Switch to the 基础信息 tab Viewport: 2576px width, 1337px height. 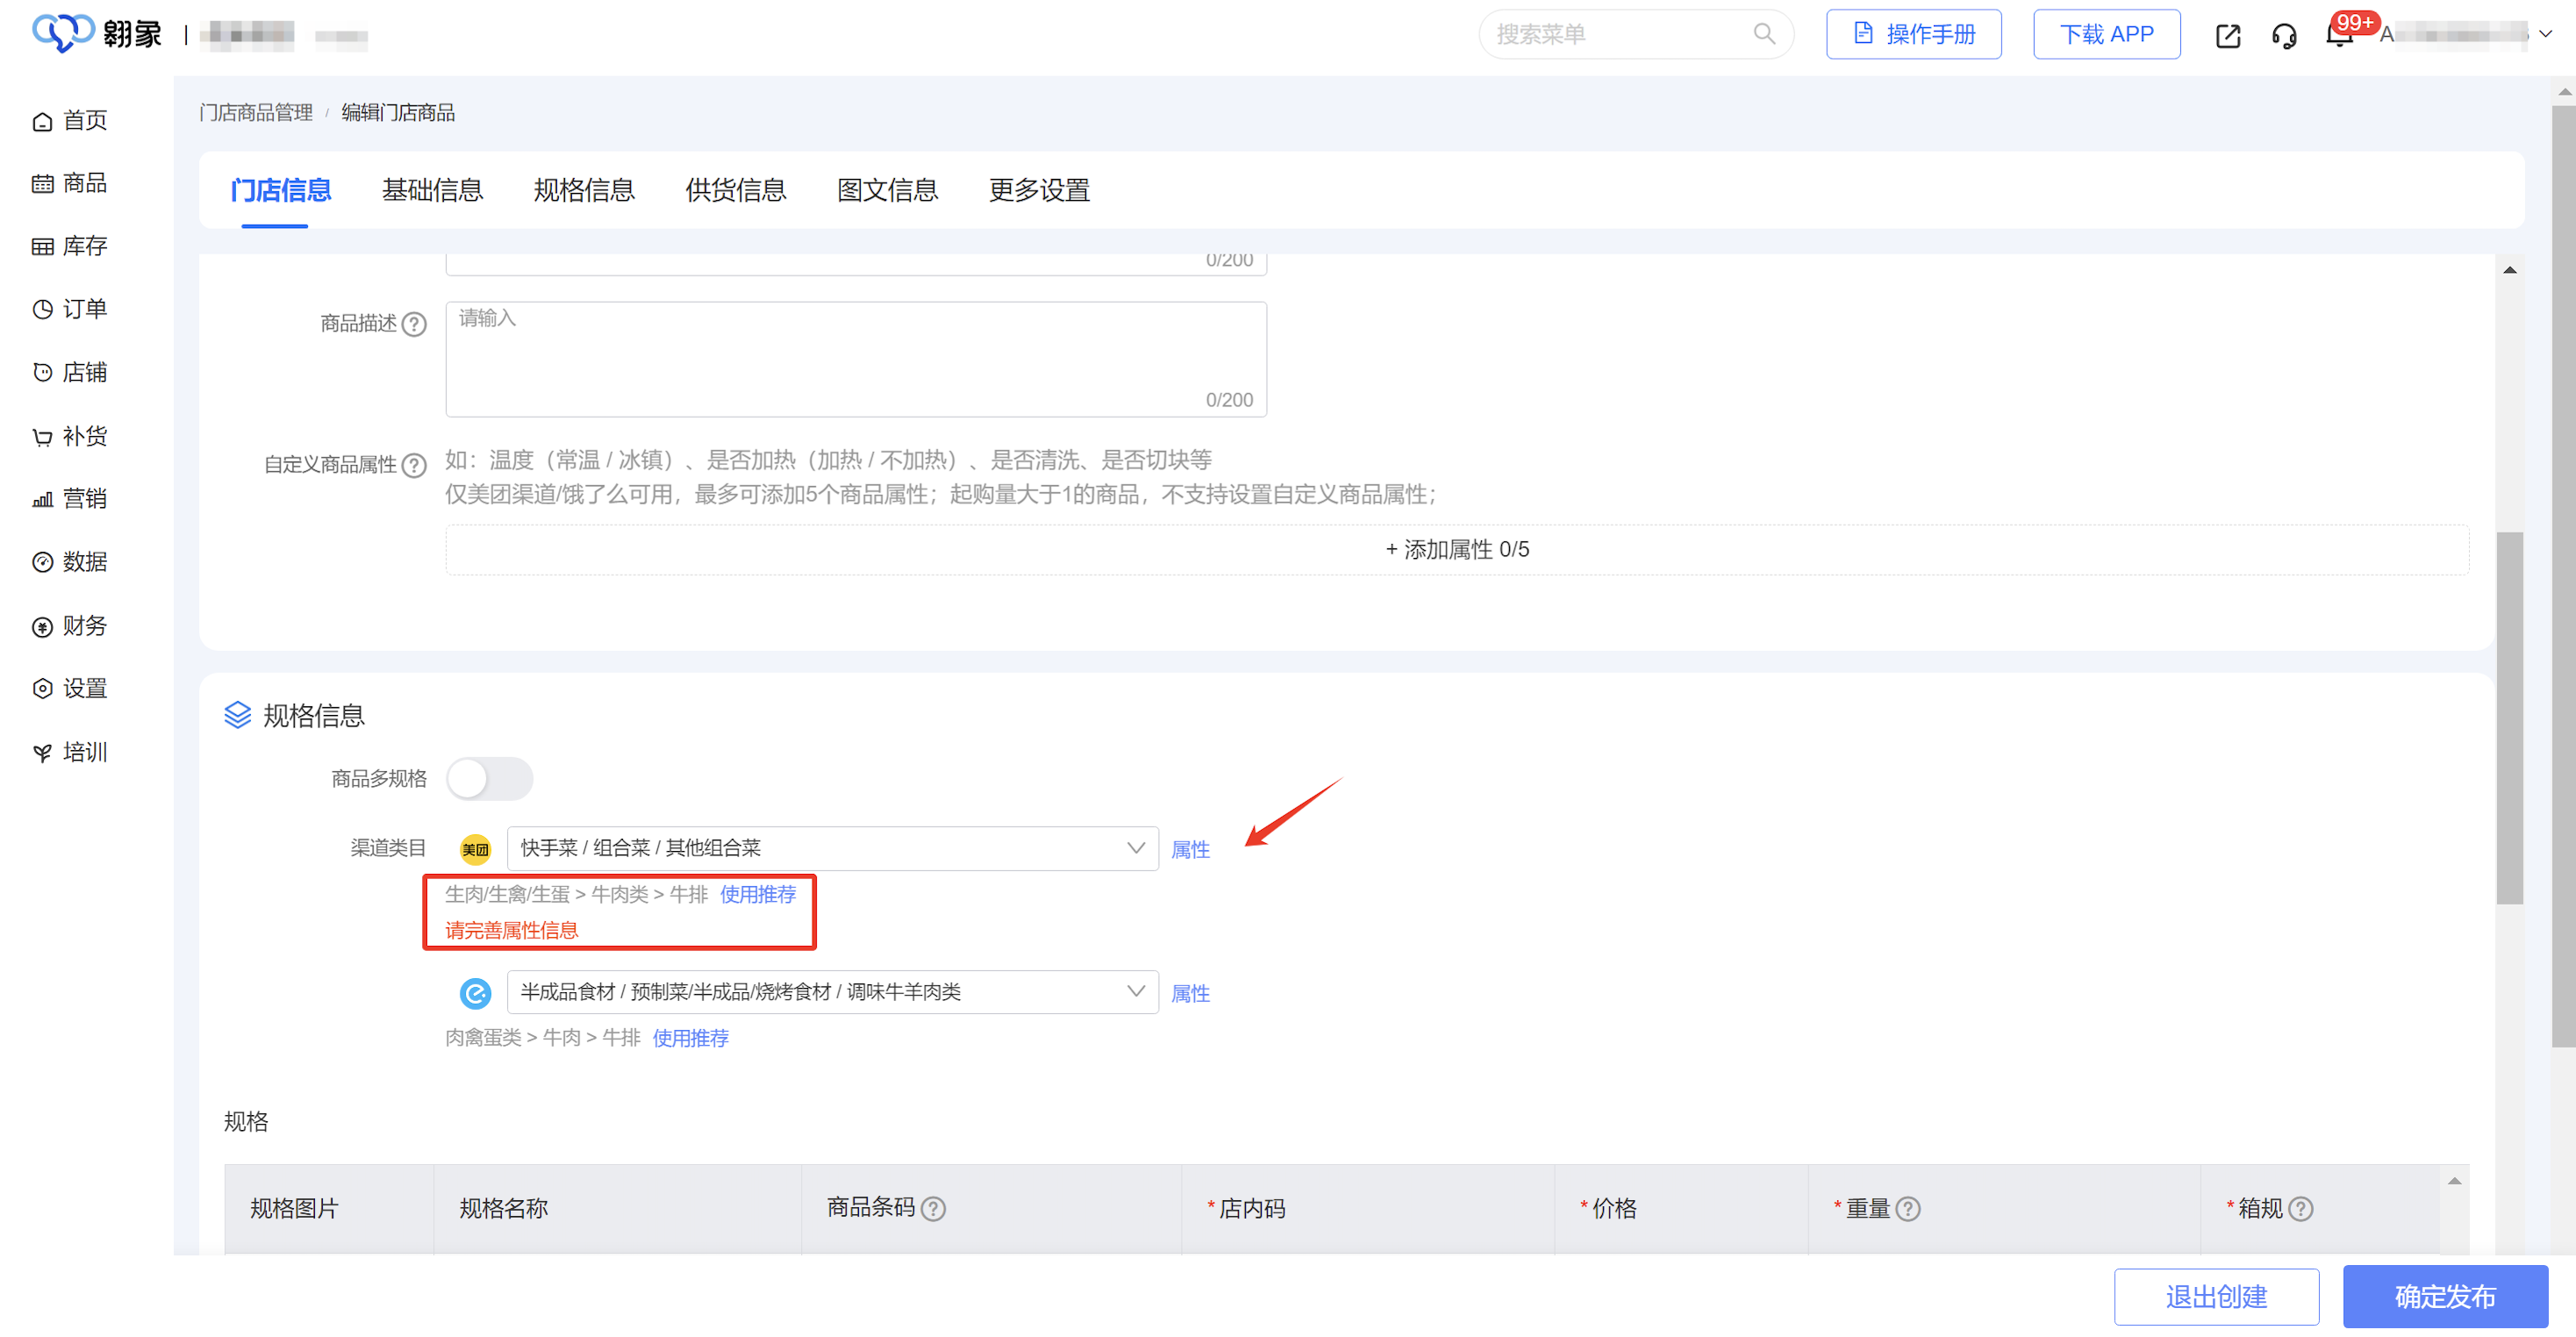point(432,190)
